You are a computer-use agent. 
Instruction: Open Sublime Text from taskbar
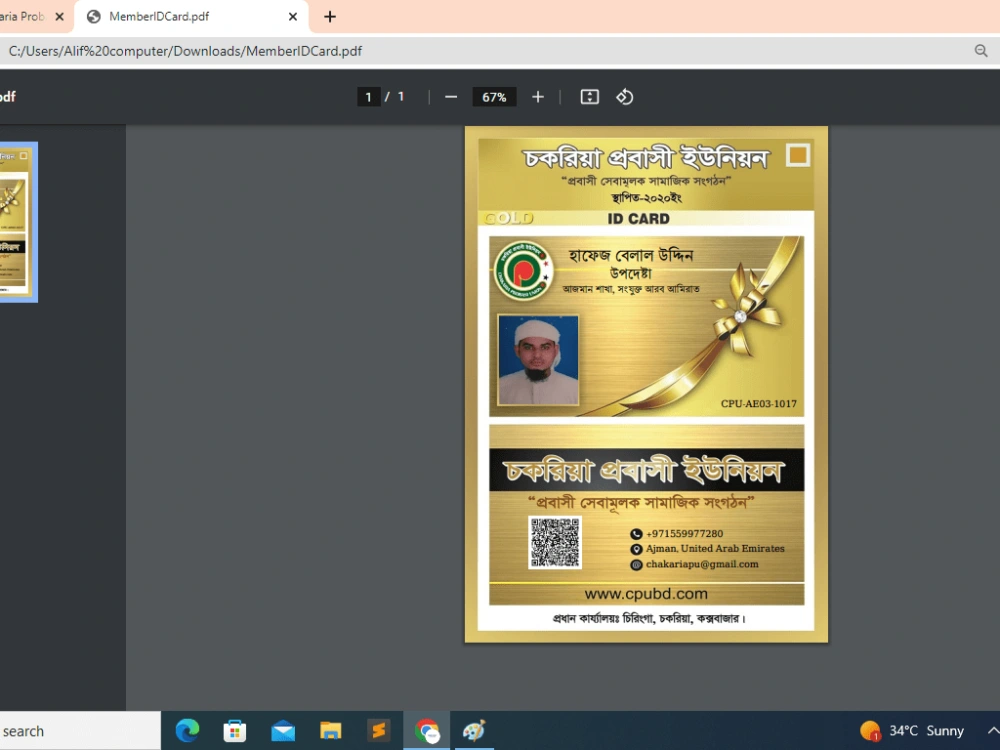(379, 730)
